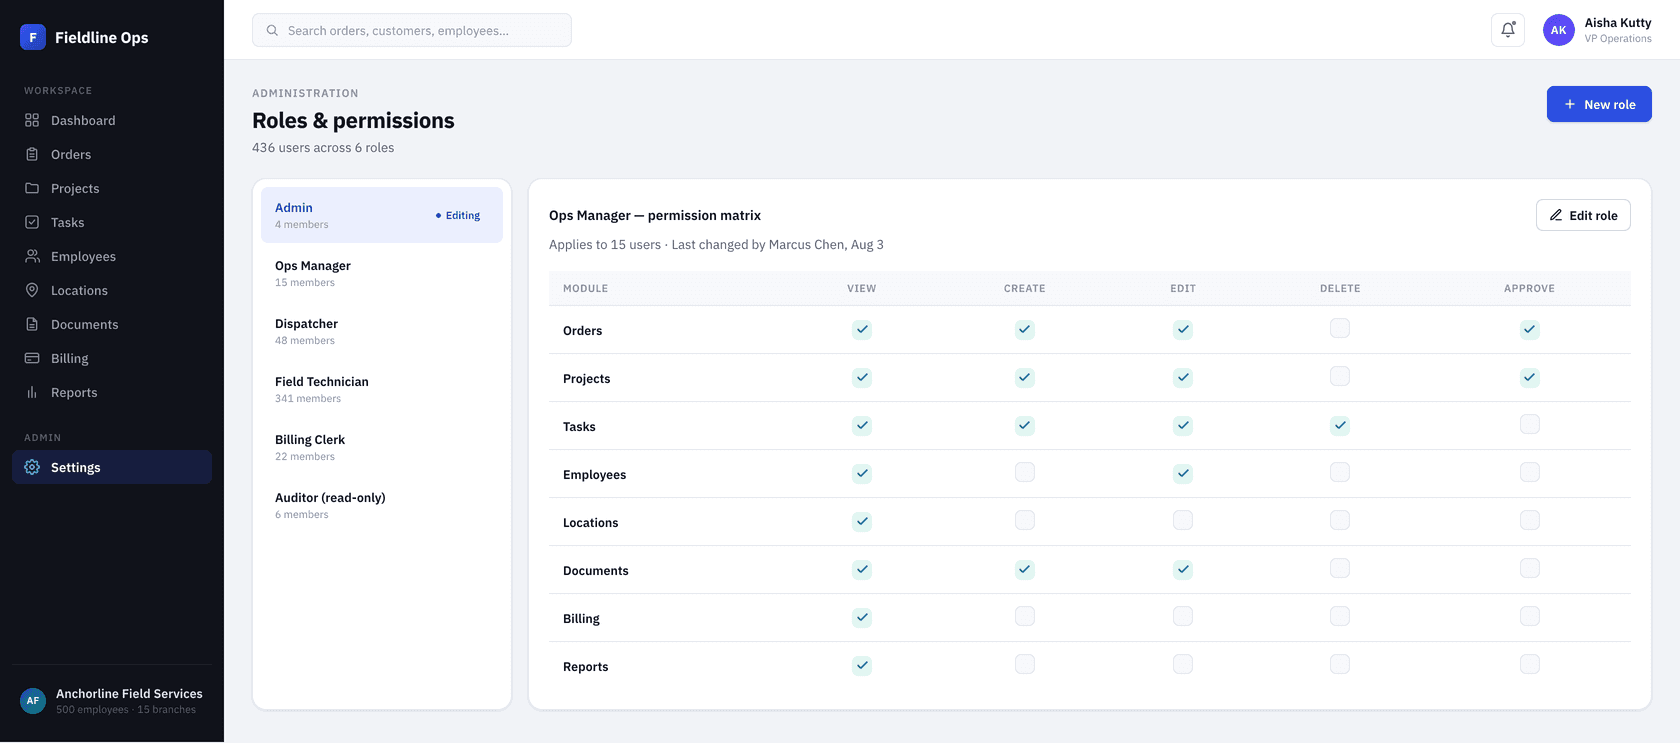This screenshot has height=743, width=1680.
Task: Click the '341 members' count
Action: (x=308, y=398)
